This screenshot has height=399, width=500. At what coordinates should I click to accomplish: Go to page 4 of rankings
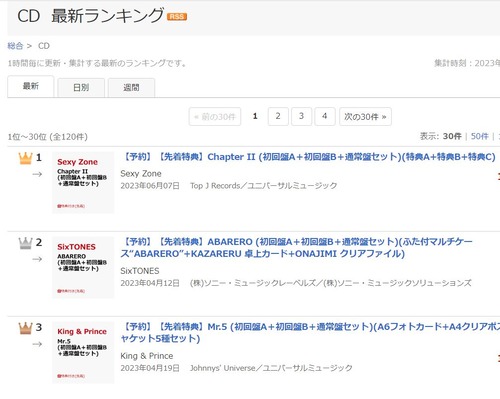click(325, 116)
